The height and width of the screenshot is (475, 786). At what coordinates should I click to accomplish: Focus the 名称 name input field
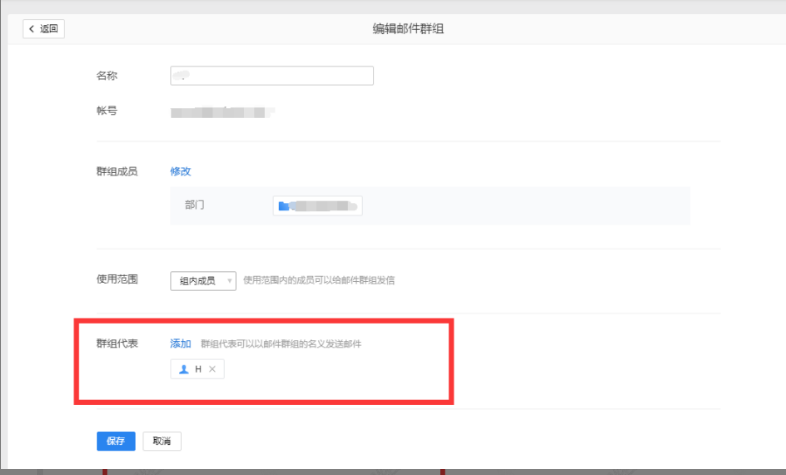pos(272,76)
